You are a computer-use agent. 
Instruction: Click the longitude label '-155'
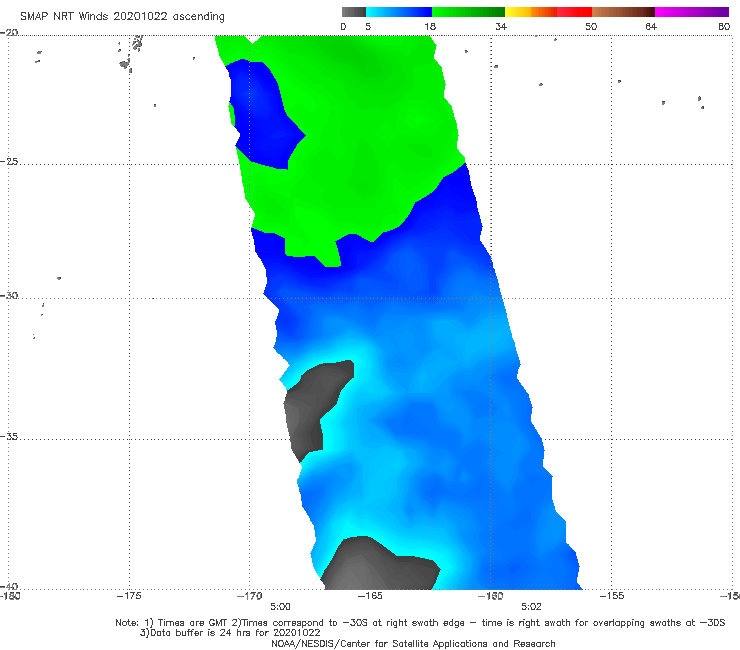(612, 596)
